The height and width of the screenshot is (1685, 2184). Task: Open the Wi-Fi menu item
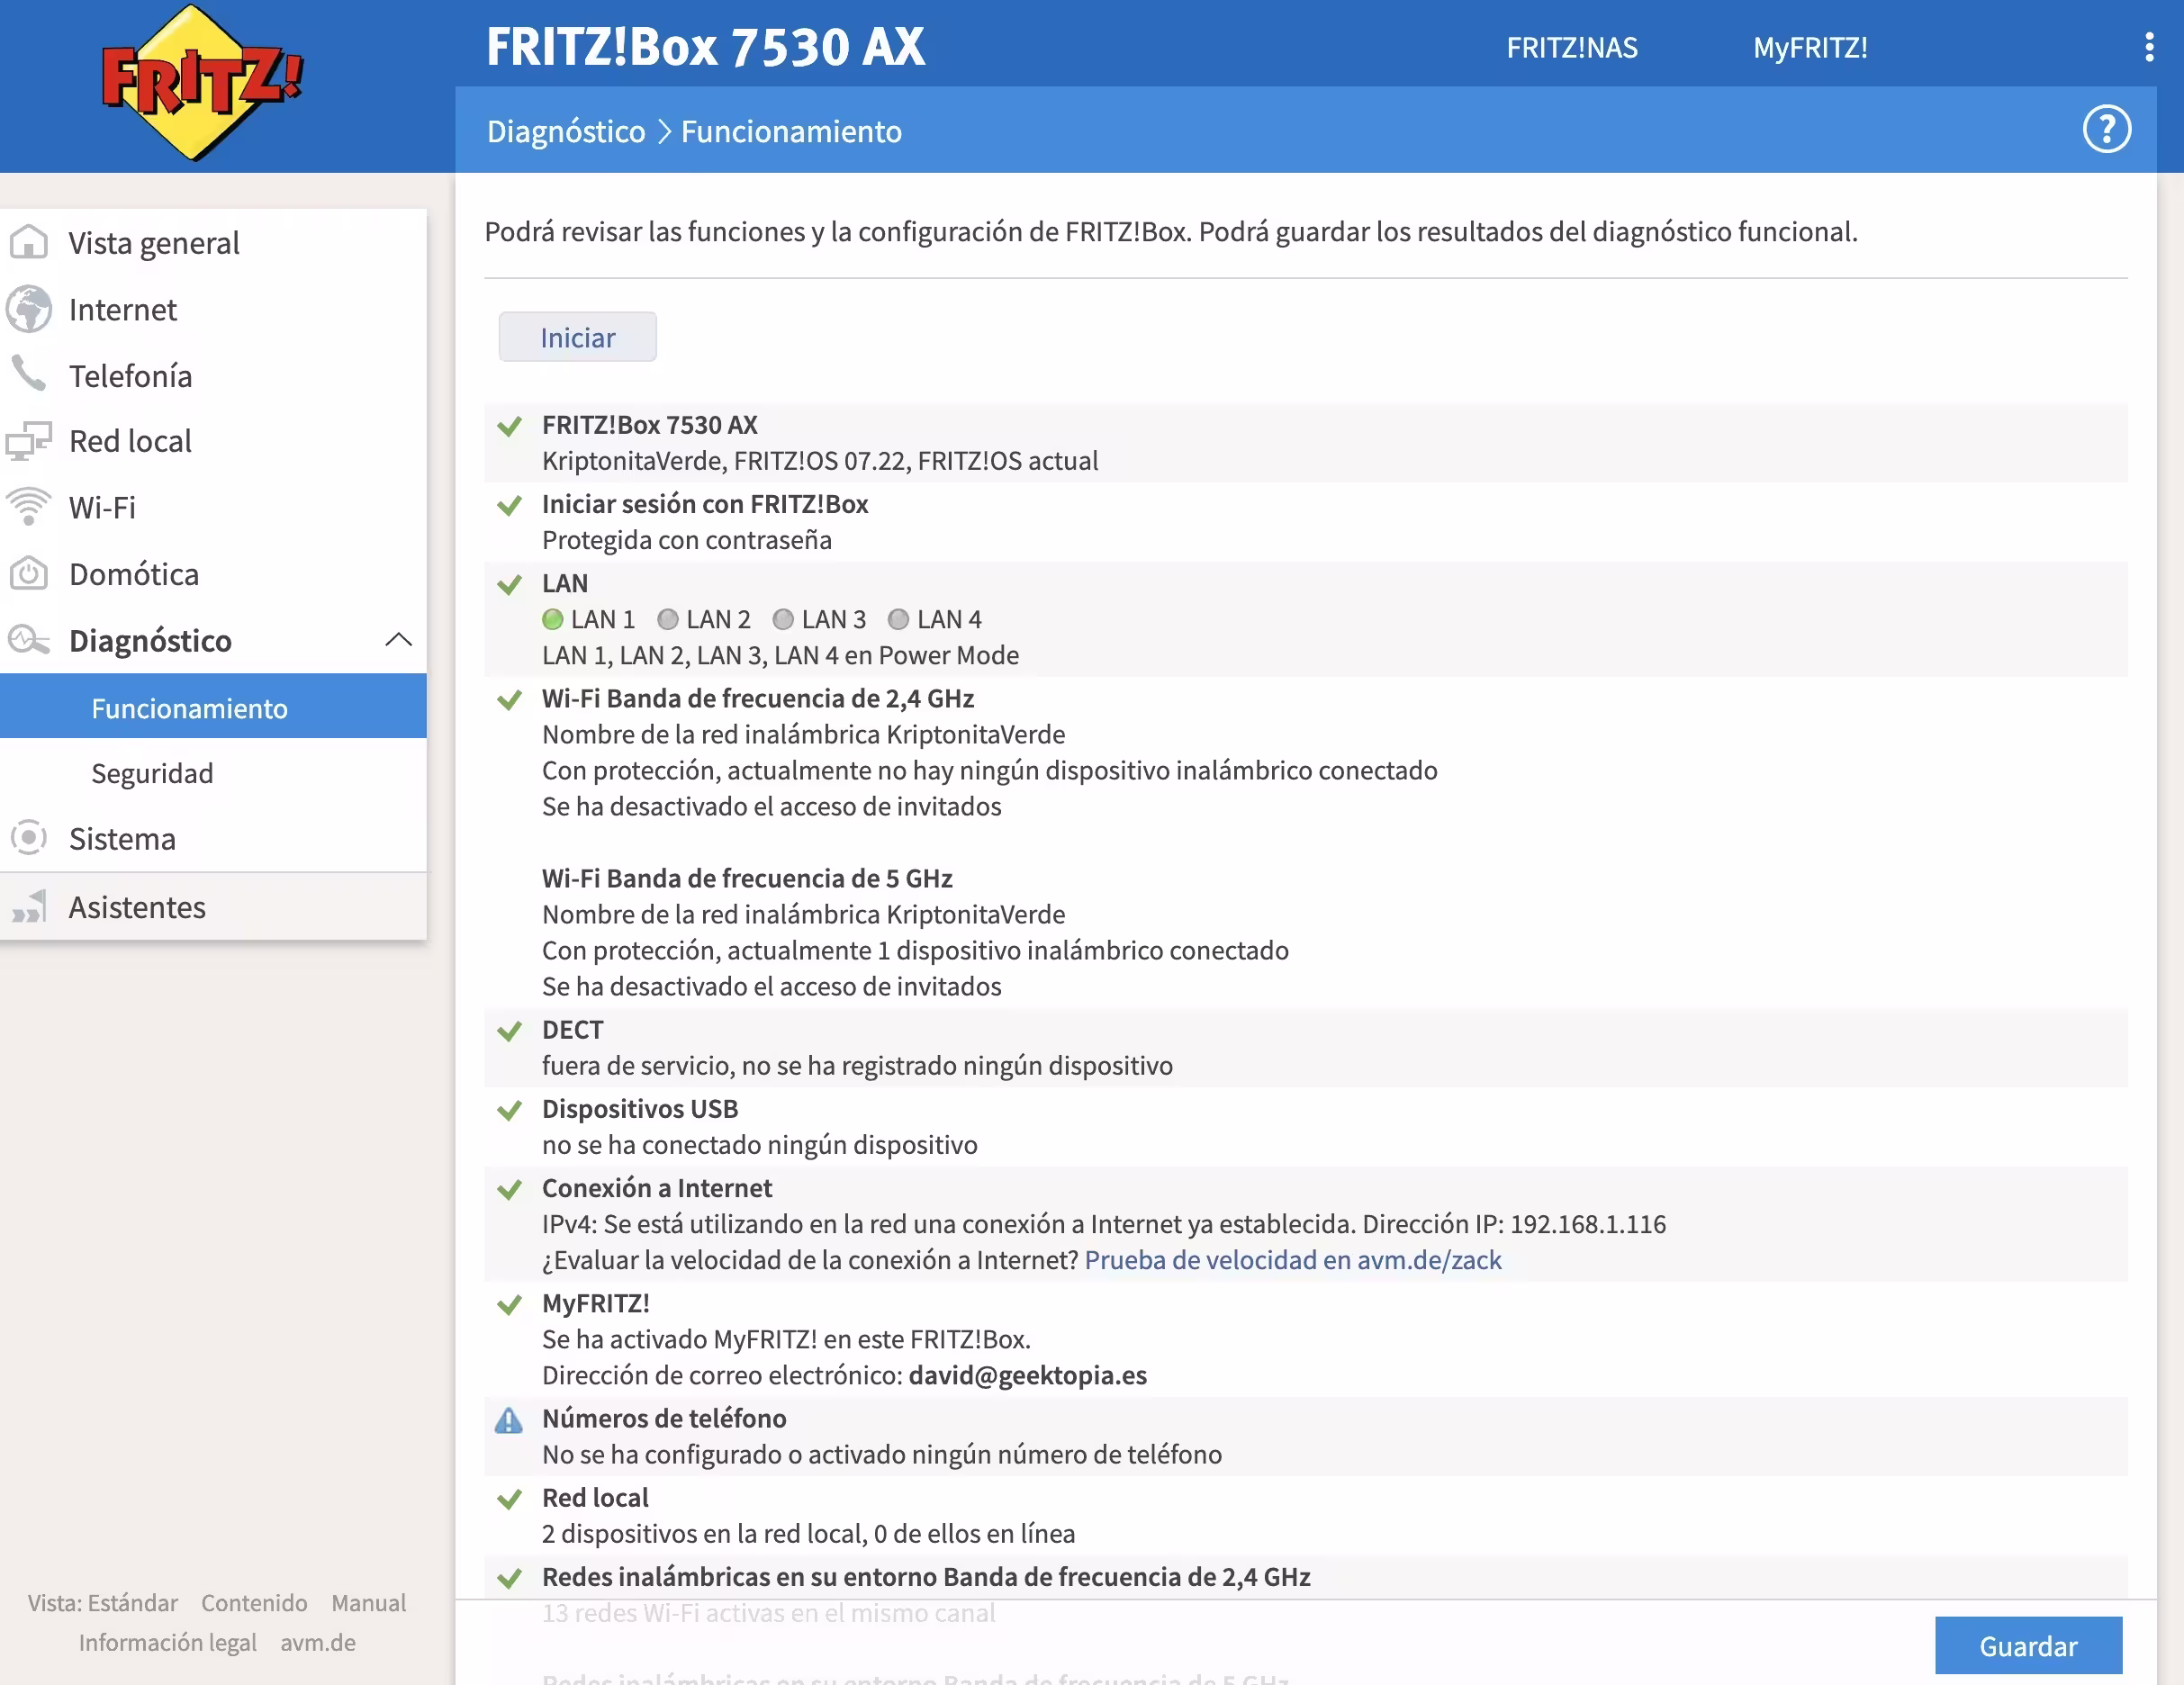pos(213,507)
